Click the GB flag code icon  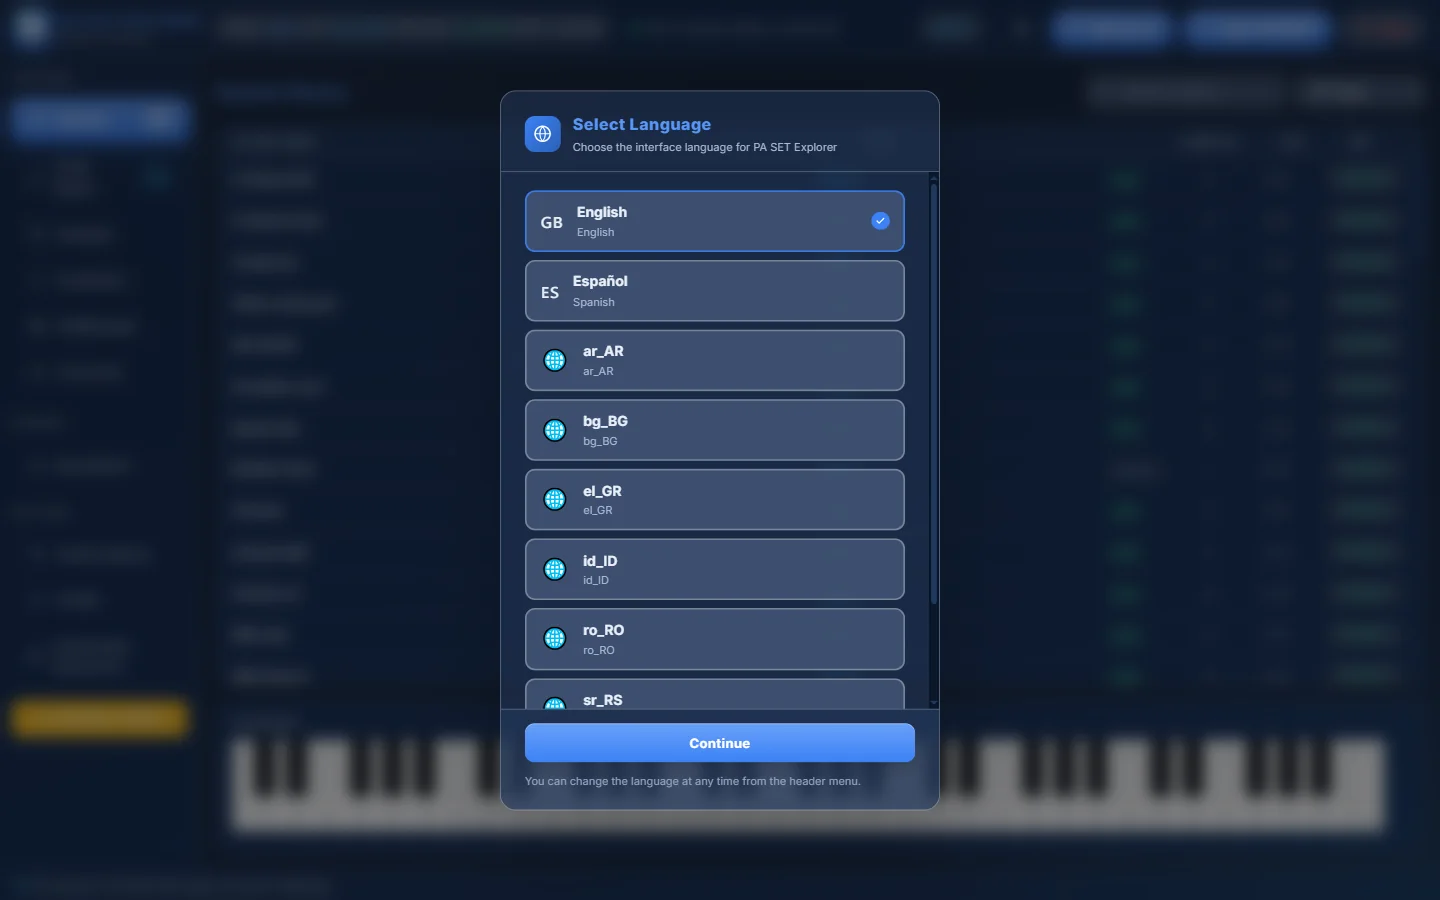(x=552, y=222)
